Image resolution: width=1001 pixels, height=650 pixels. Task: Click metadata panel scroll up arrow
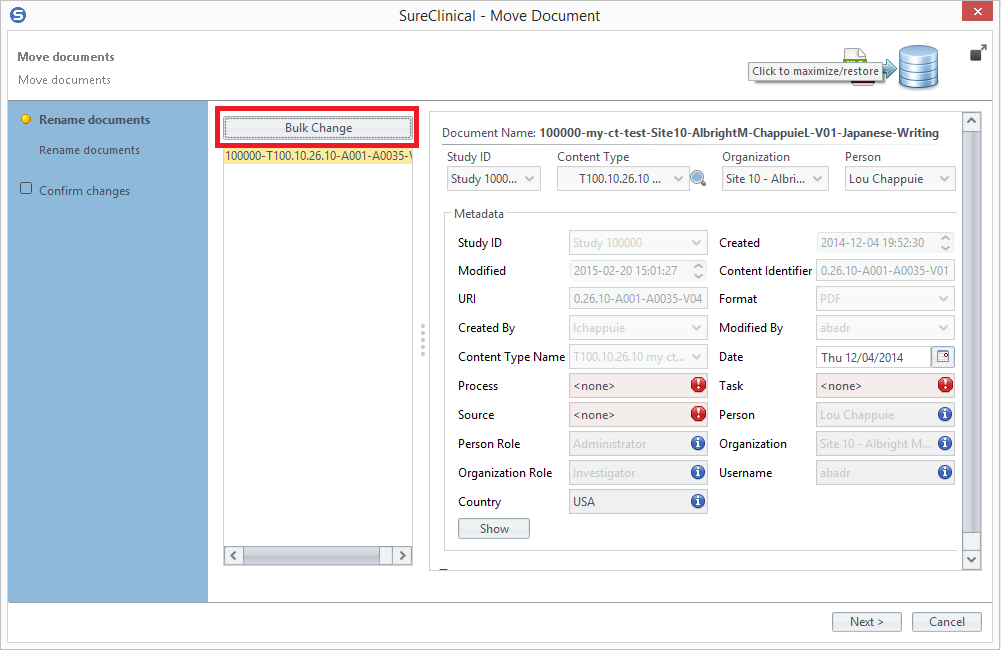point(971,121)
